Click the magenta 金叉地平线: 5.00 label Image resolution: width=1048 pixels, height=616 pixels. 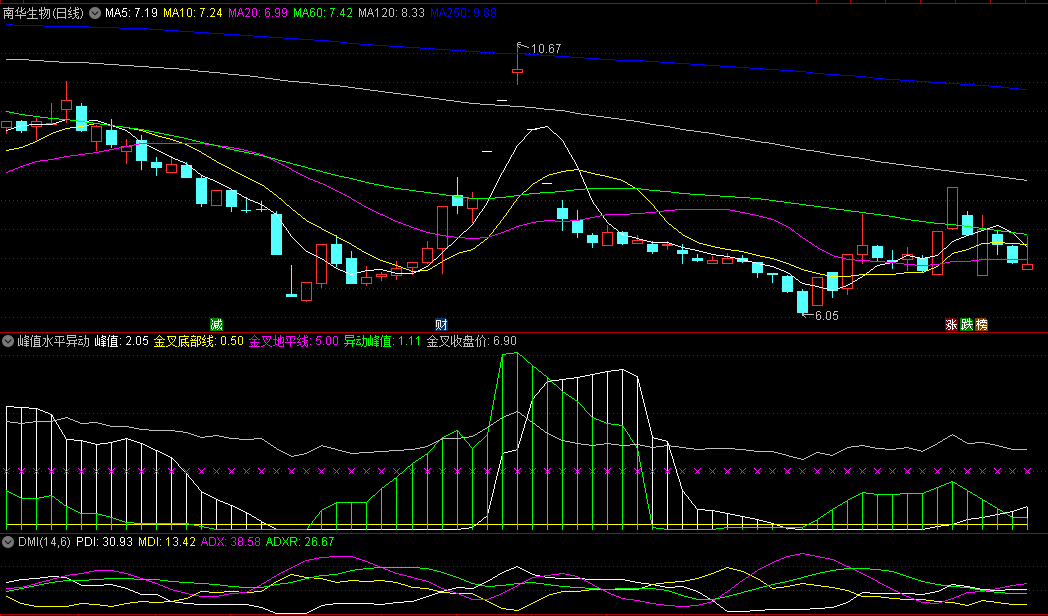293,341
